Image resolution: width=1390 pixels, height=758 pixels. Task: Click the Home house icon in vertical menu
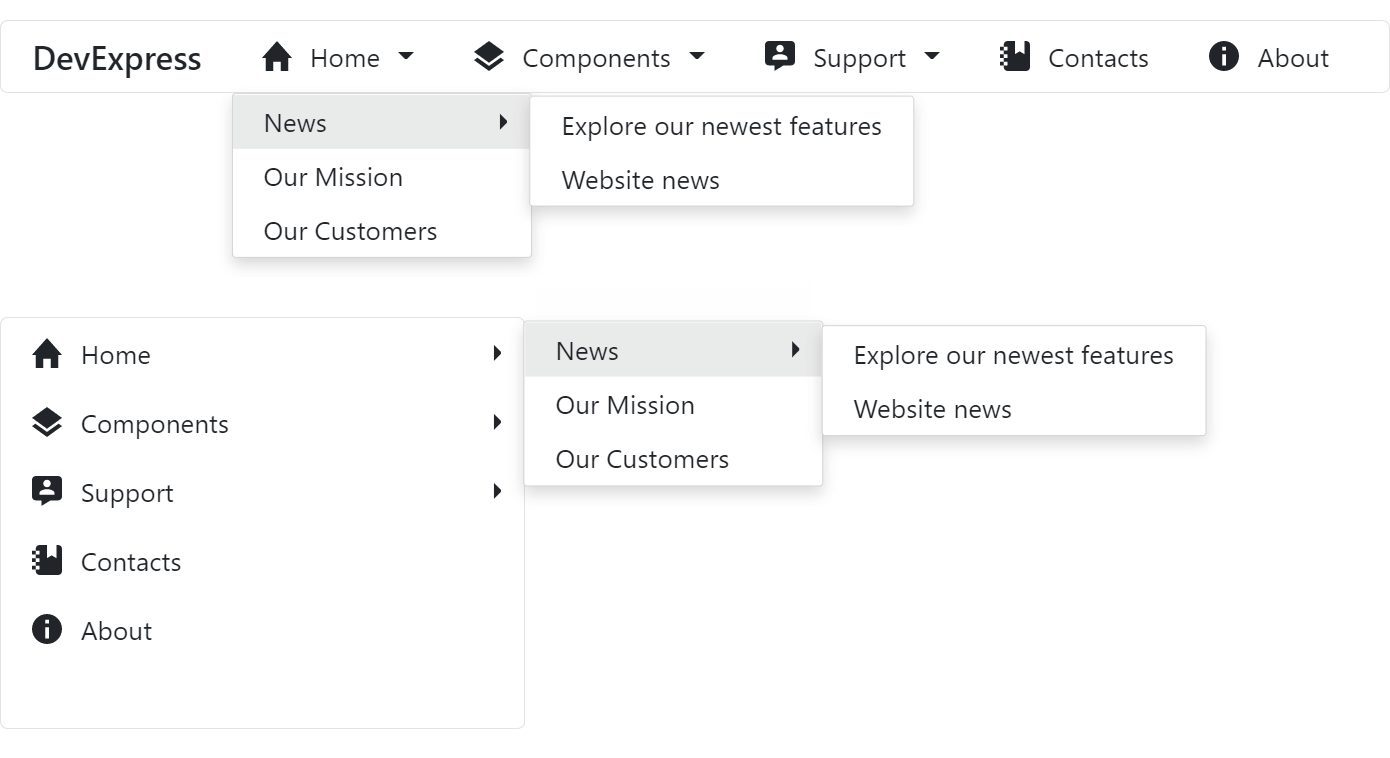tap(47, 354)
